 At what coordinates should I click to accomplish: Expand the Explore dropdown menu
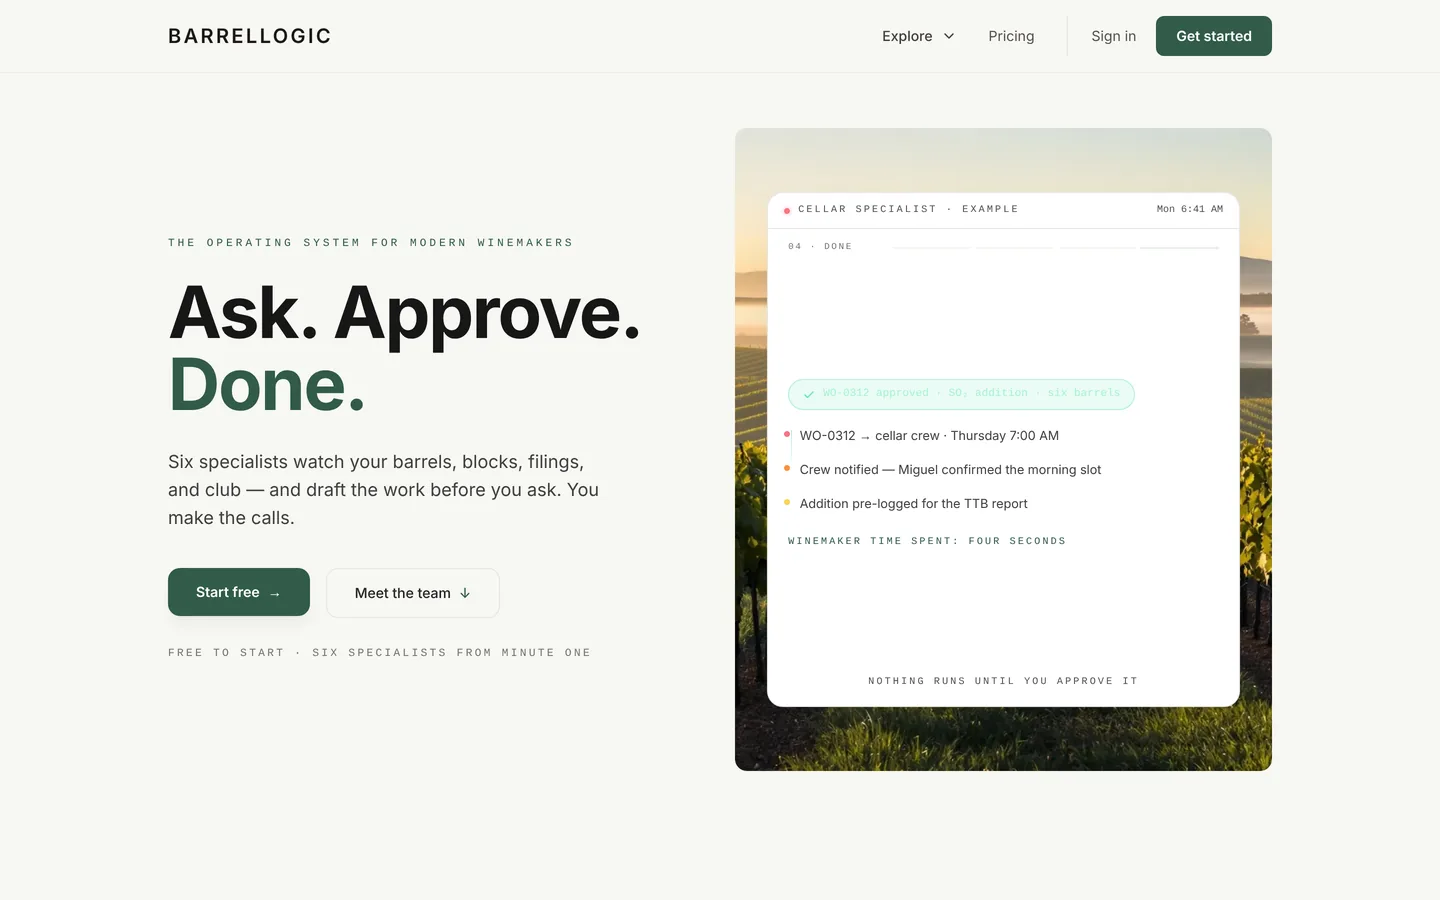pyautogui.click(x=918, y=36)
